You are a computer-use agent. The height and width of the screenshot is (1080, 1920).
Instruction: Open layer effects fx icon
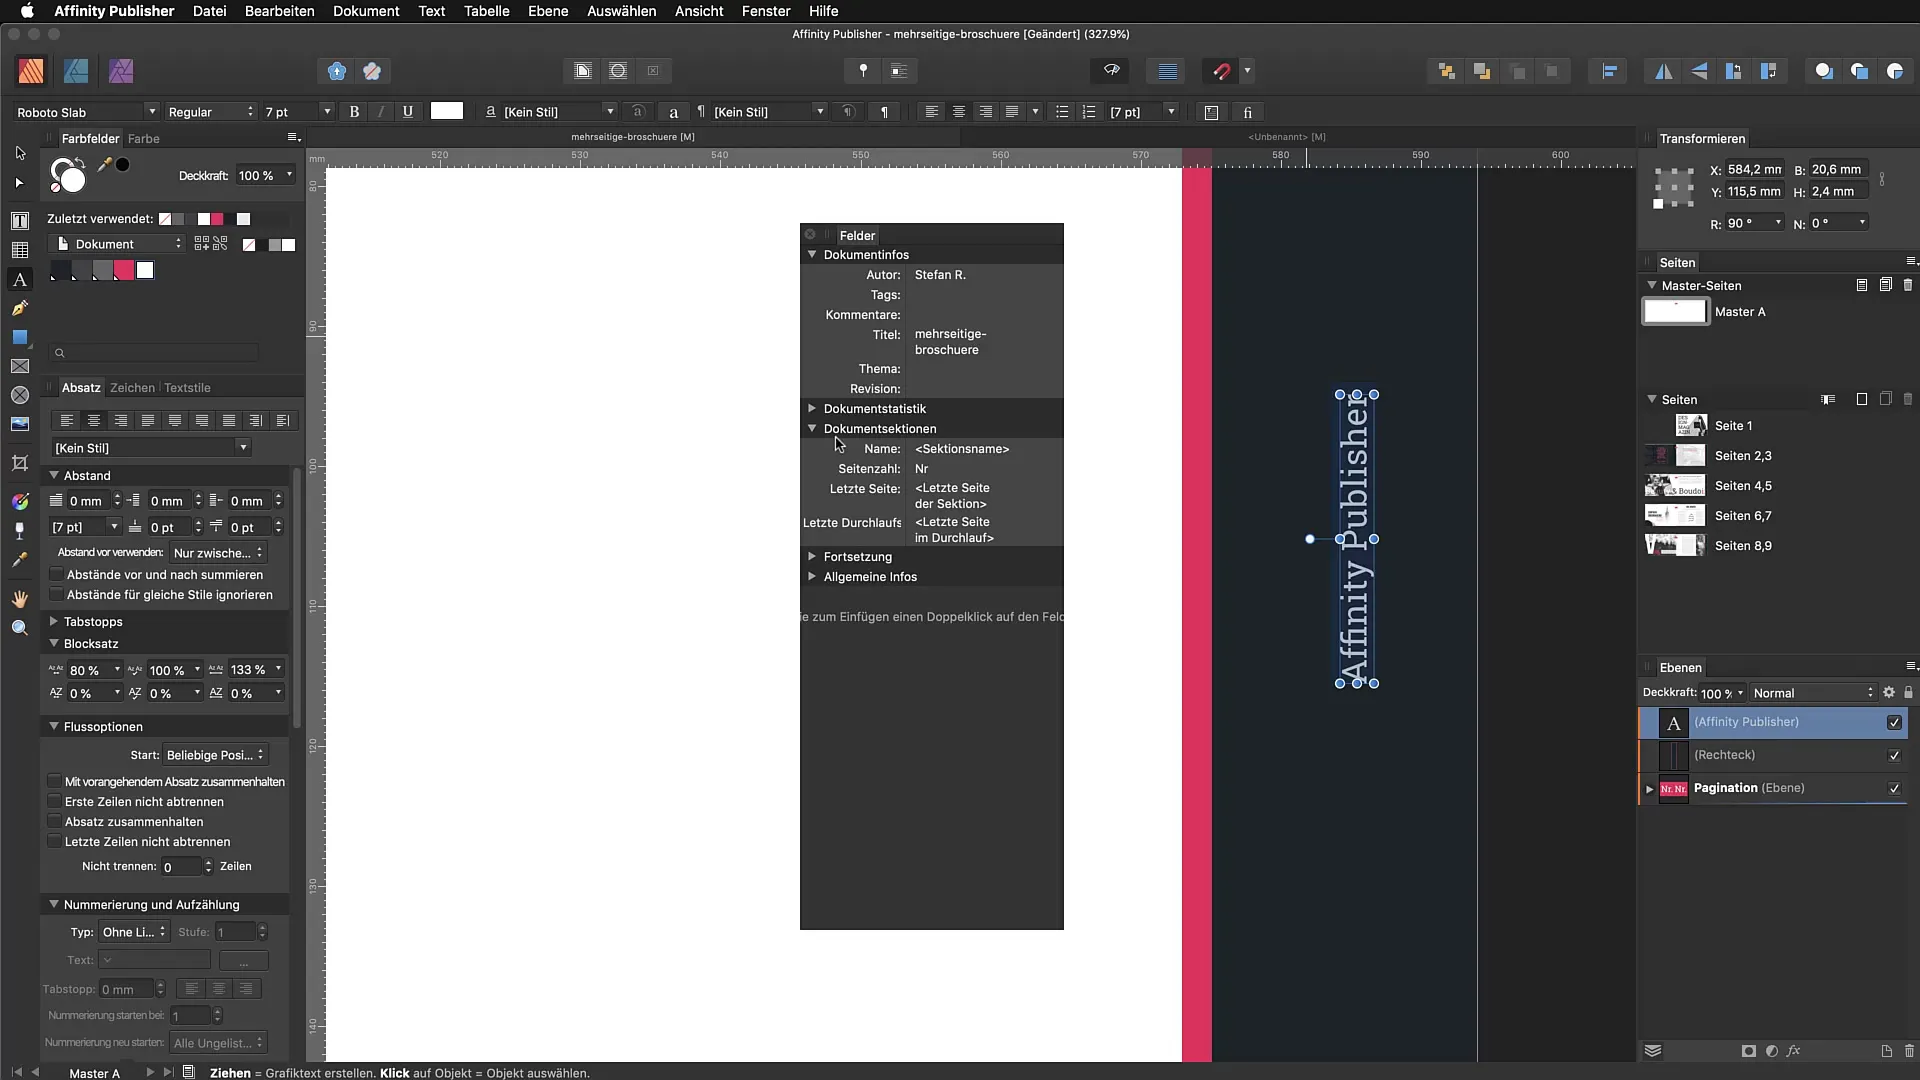(x=1794, y=1051)
